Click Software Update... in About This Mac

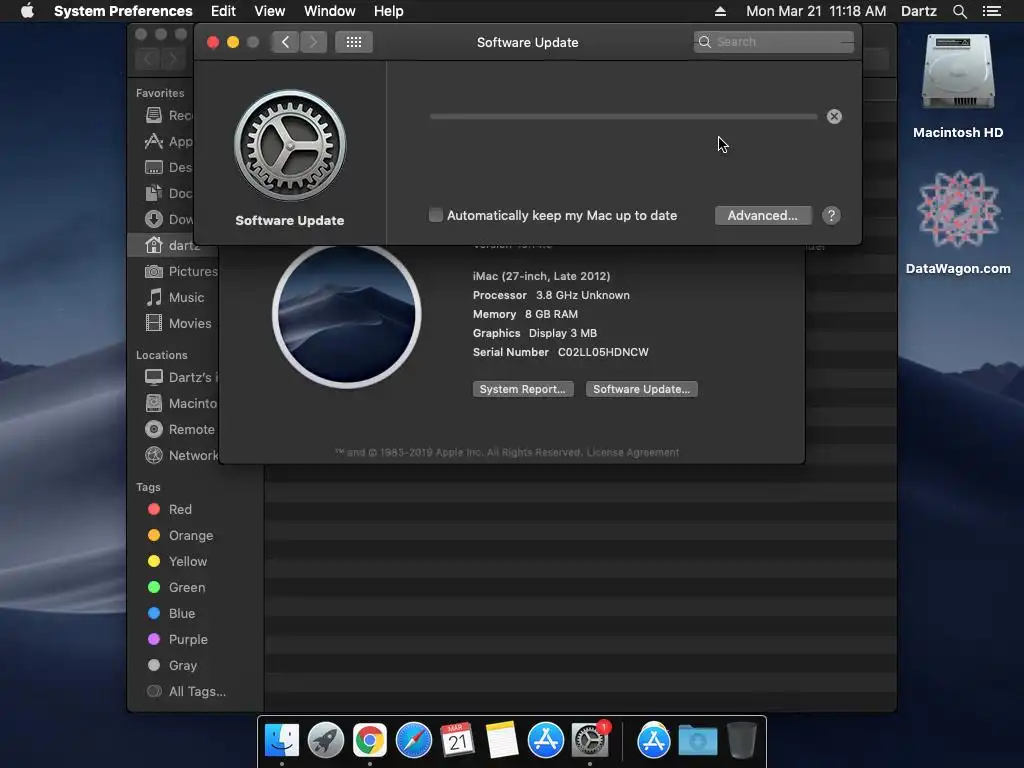coord(641,389)
